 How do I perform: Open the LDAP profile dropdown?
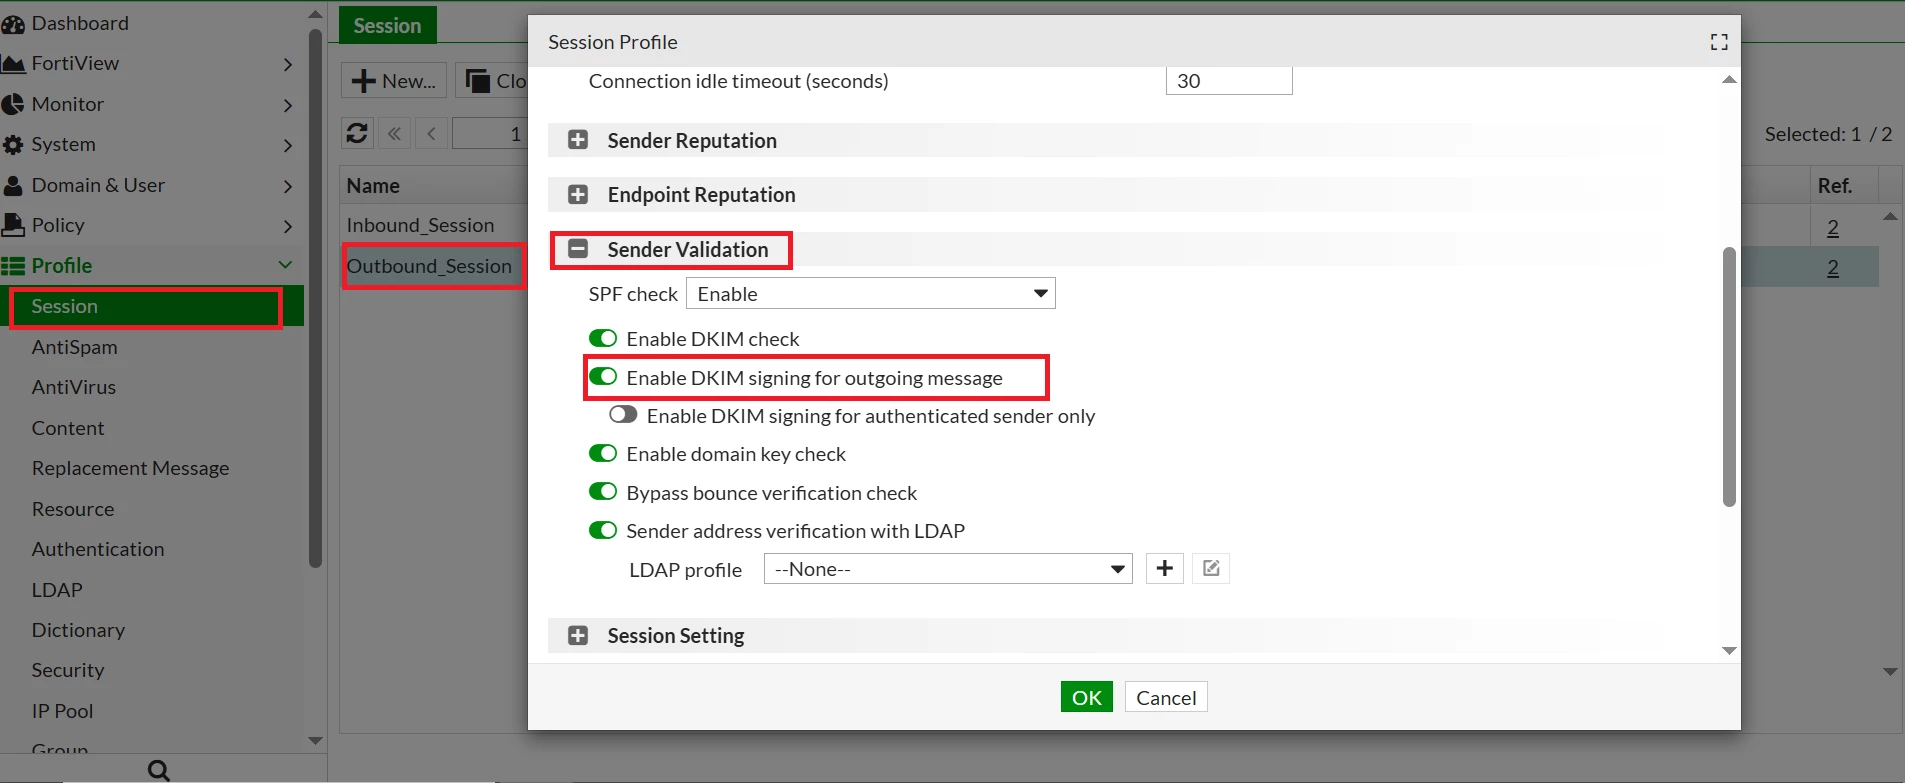click(948, 569)
